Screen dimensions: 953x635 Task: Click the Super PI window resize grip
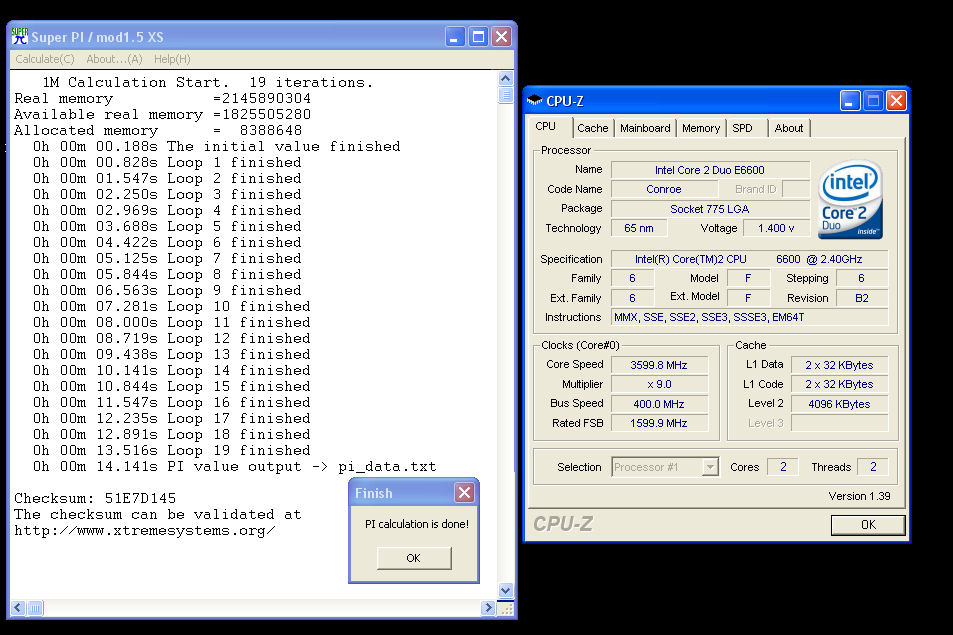click(x=506, y=608)
